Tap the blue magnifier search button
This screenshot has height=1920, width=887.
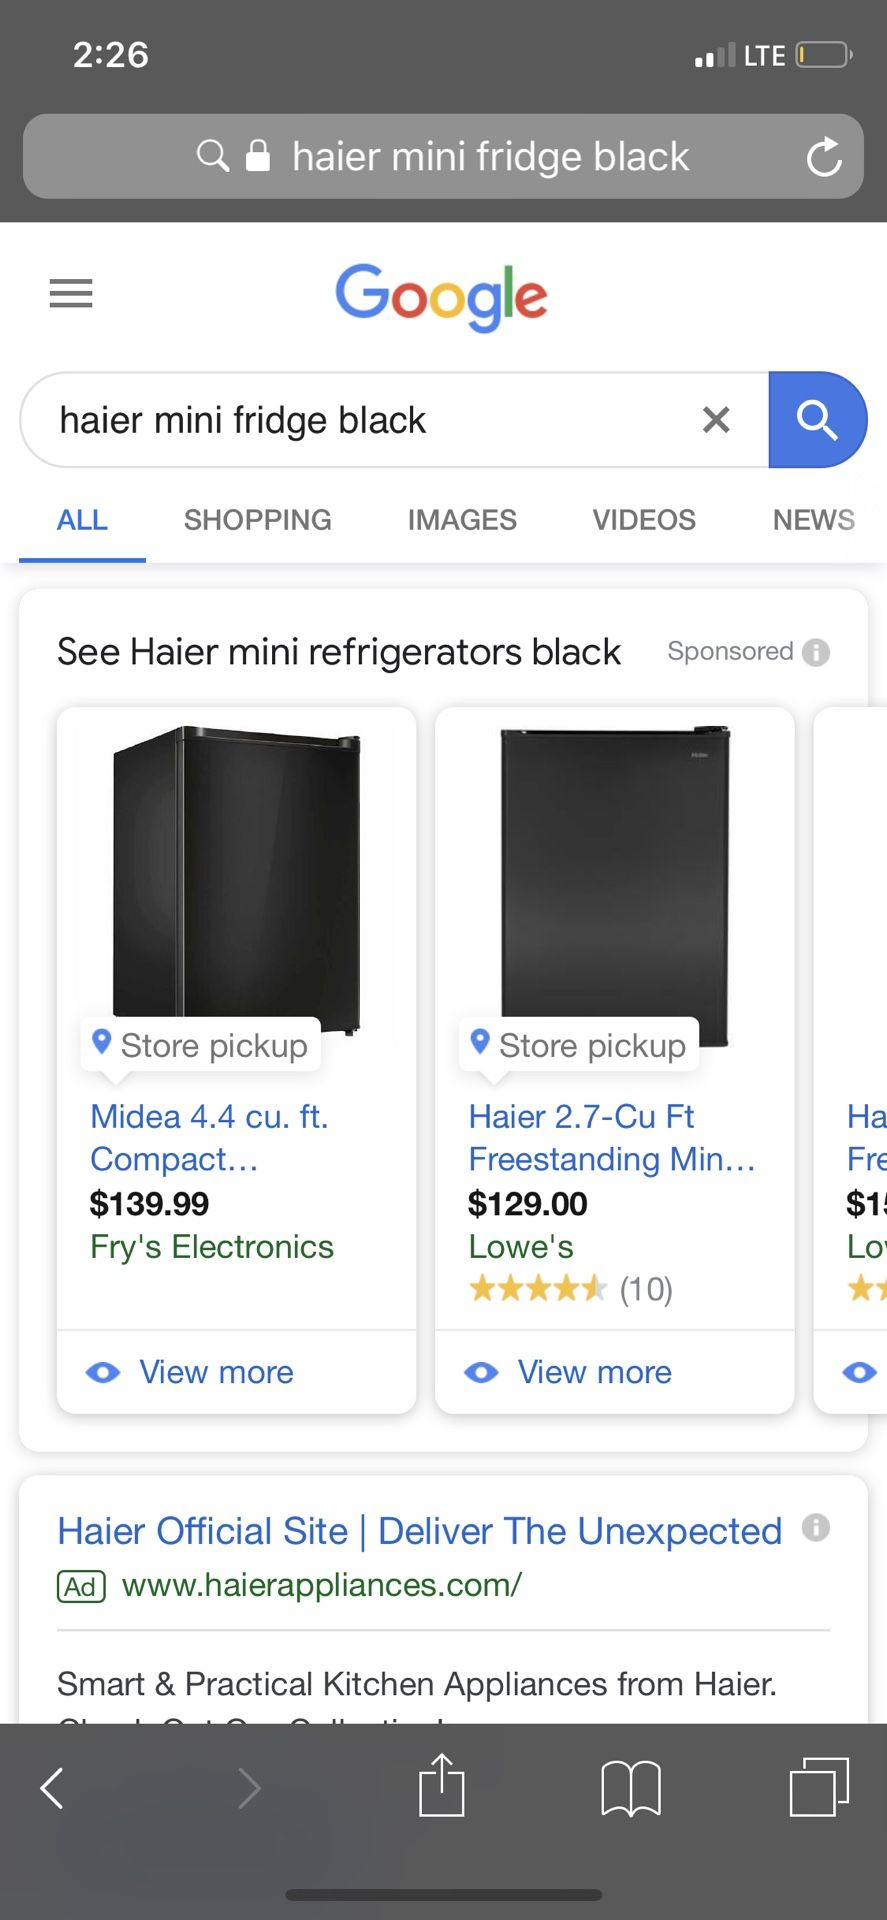(816, 420)
